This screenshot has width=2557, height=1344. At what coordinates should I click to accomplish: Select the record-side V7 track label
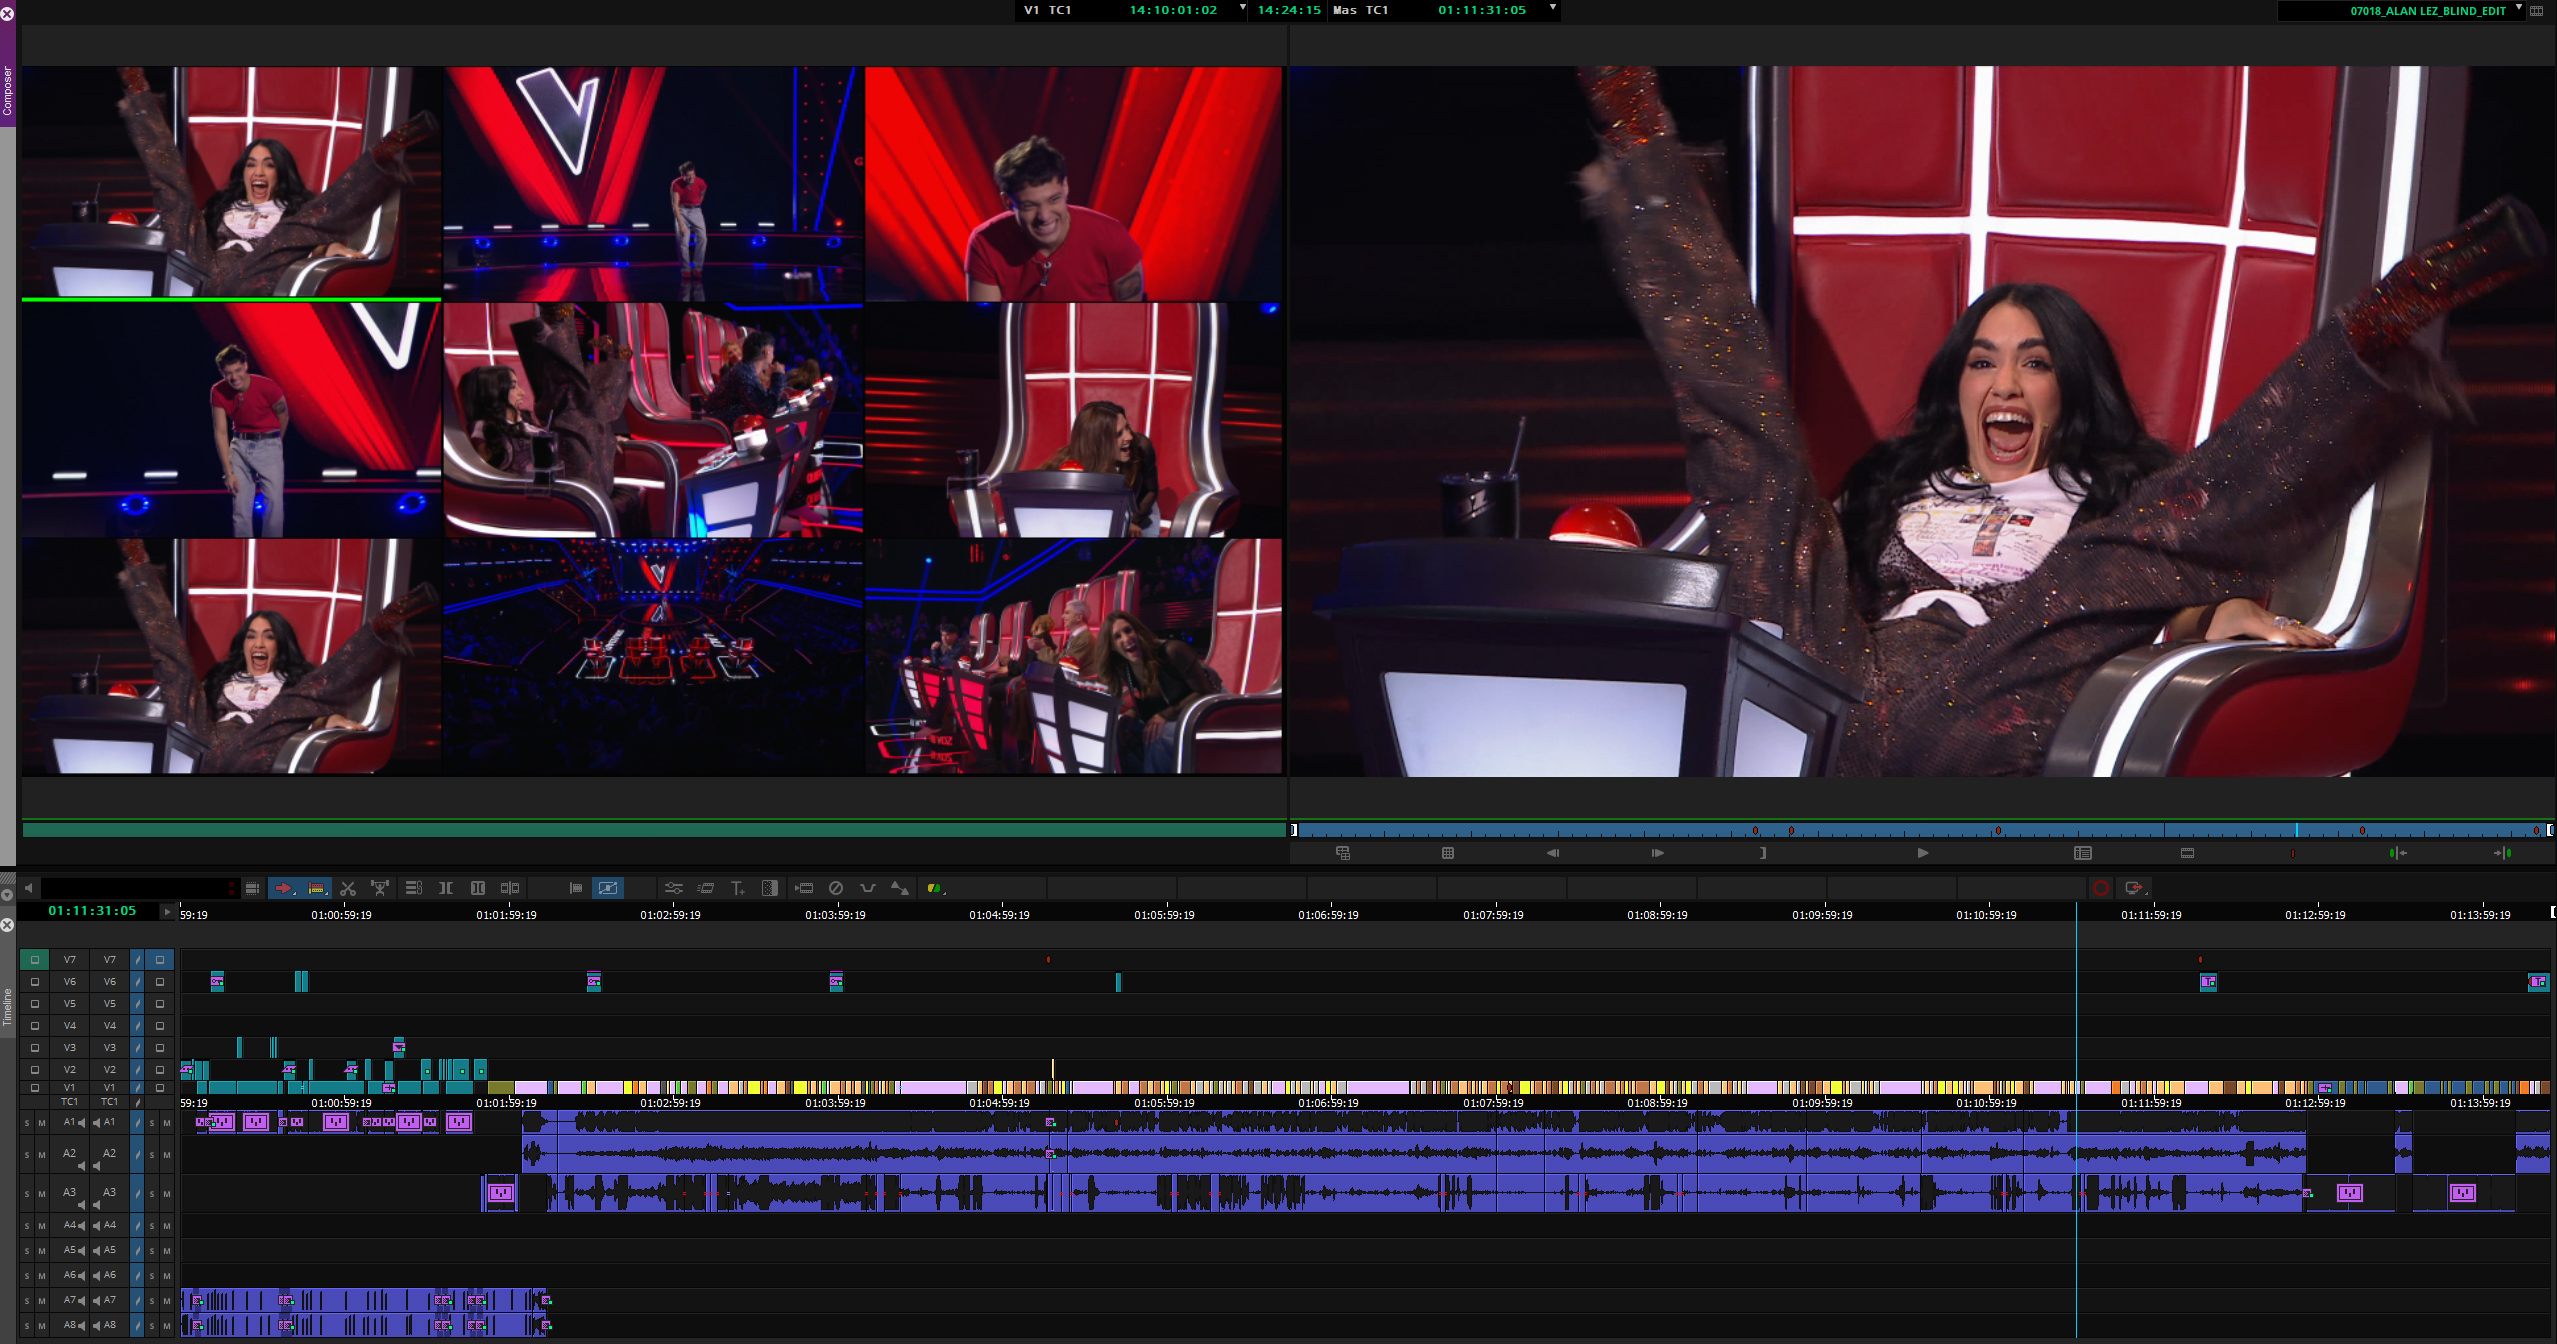(110, 960)
